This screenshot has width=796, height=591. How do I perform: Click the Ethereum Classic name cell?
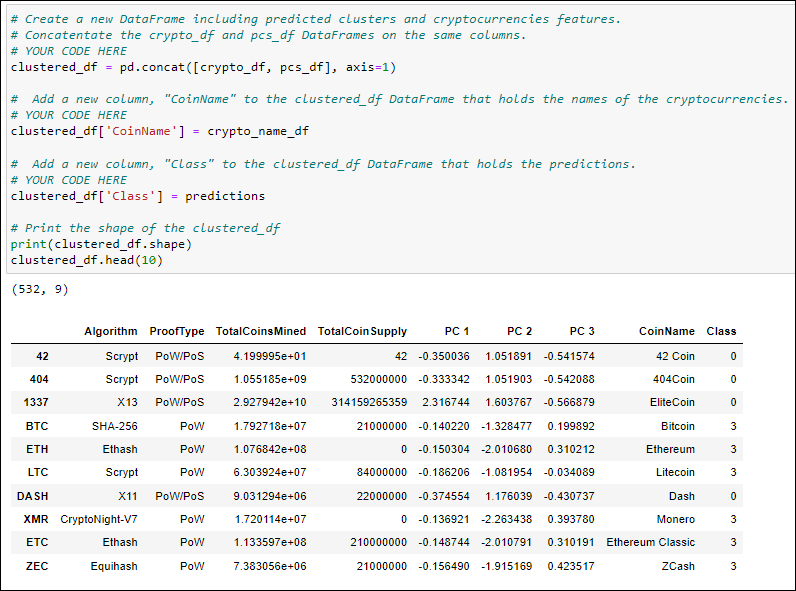pyautogui.click(x=650, y=542)
